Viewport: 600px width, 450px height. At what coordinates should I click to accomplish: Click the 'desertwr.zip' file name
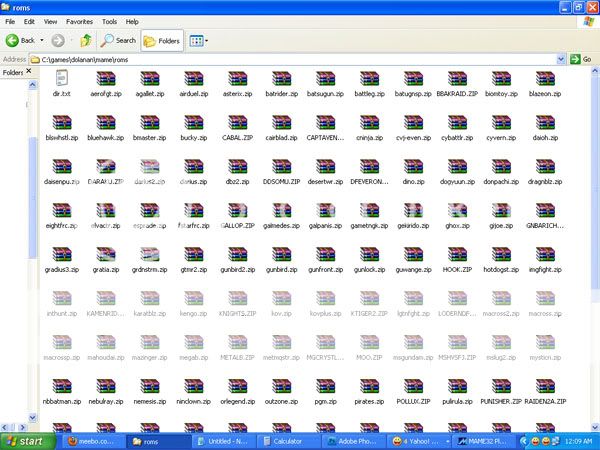click(325, 182)
